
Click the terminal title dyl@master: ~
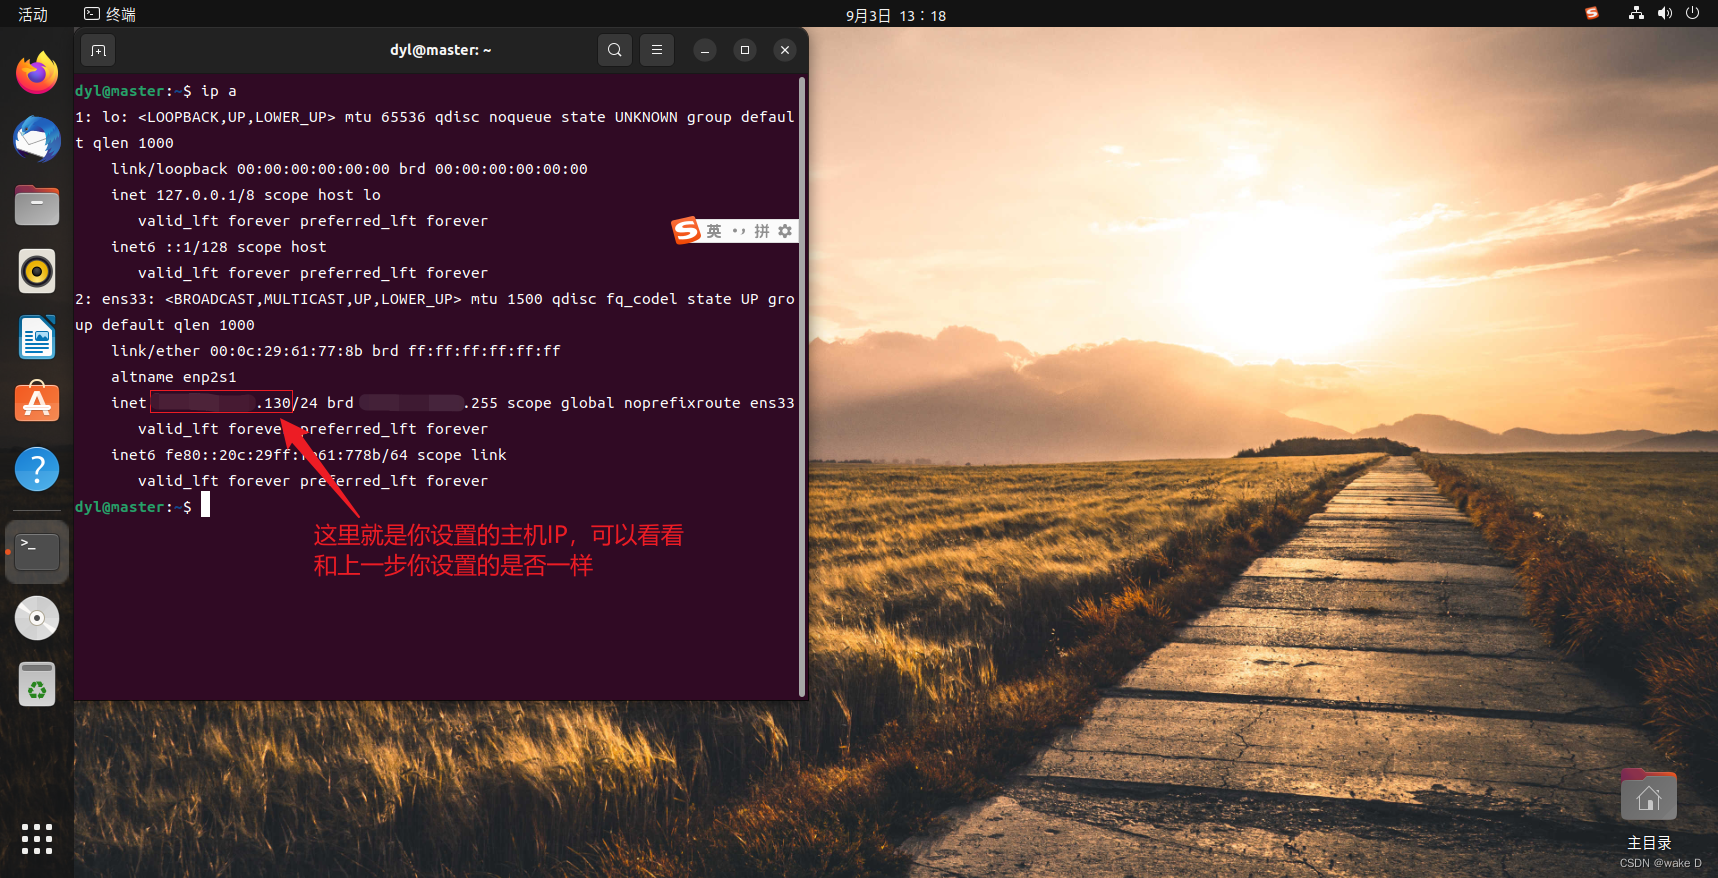coord(441,50)
